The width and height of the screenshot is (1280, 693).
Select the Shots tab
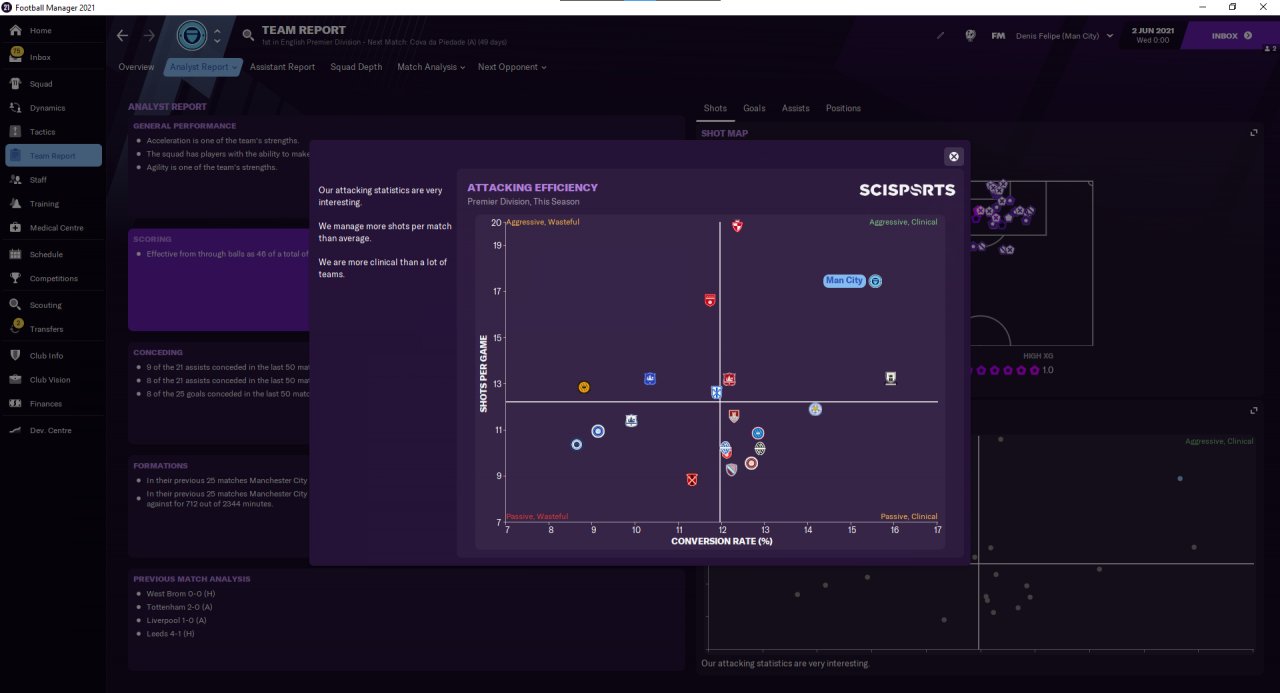pyautogui.click(x=715, y=108)
